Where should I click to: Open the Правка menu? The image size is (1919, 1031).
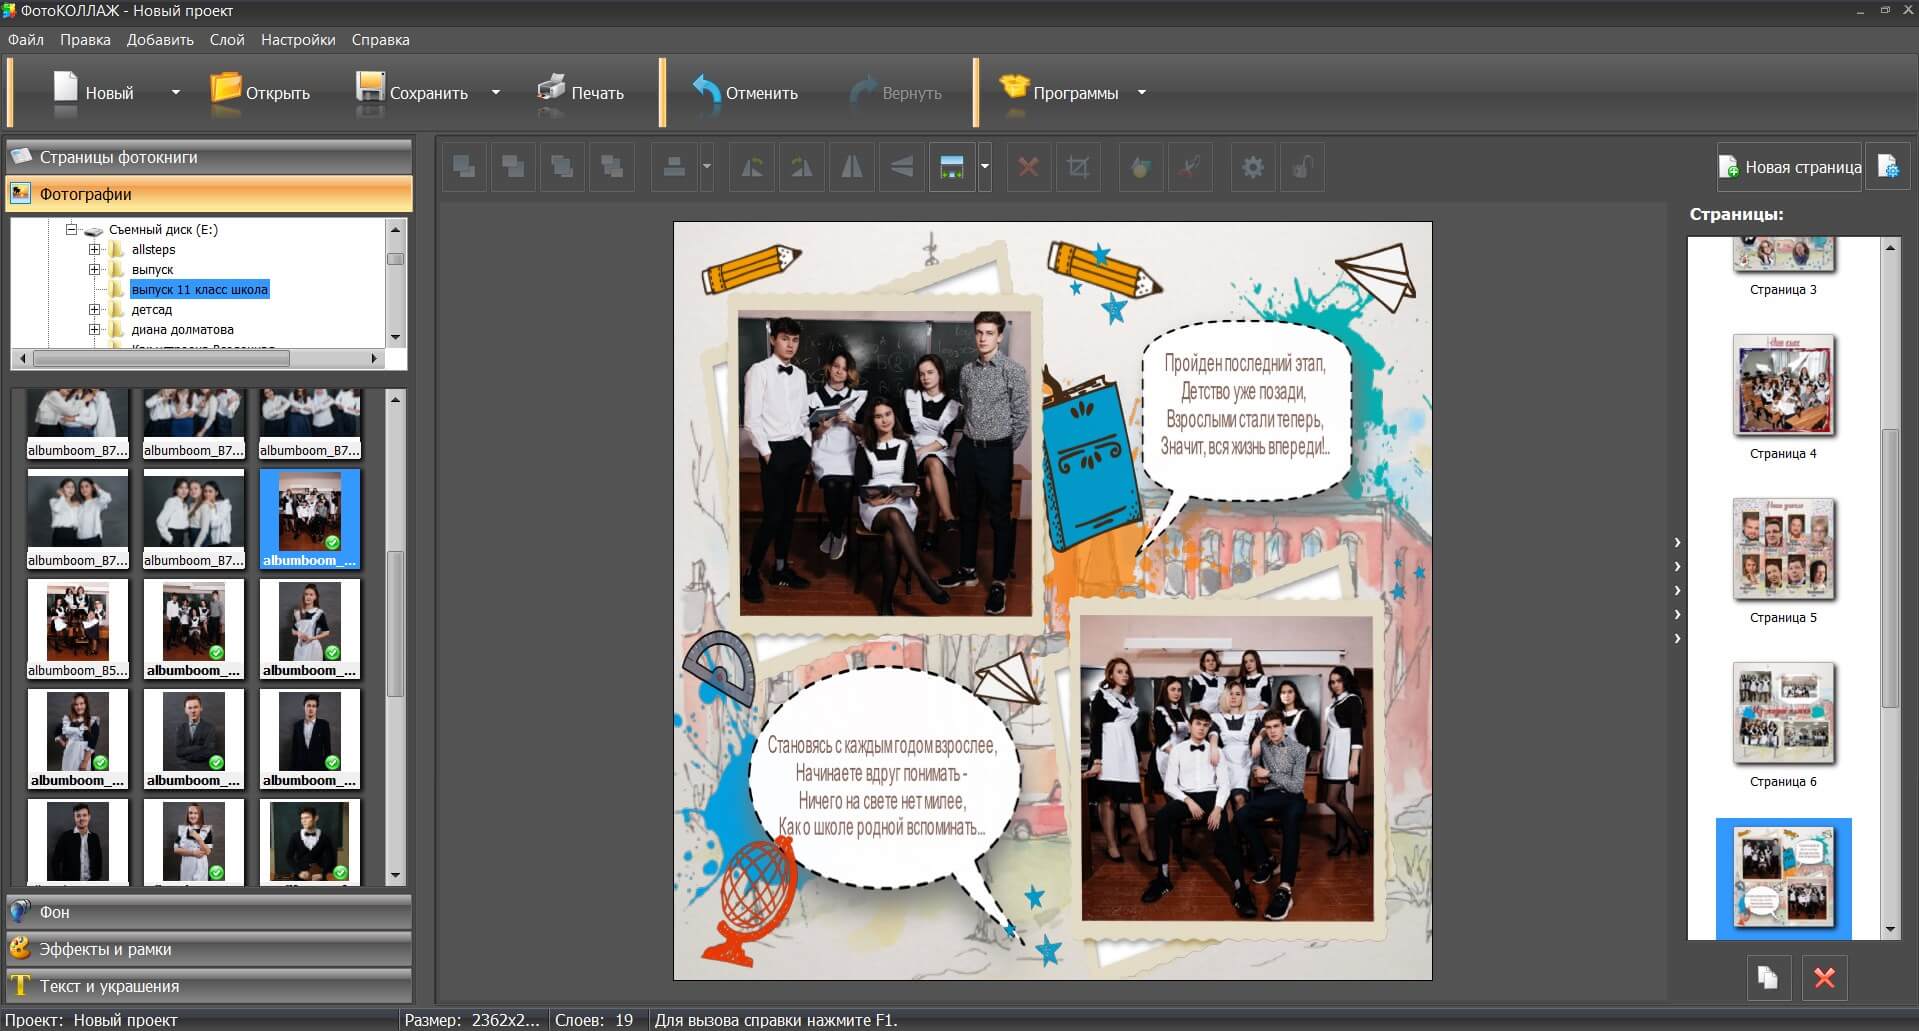pyautogui.click(x=85, y=40)
